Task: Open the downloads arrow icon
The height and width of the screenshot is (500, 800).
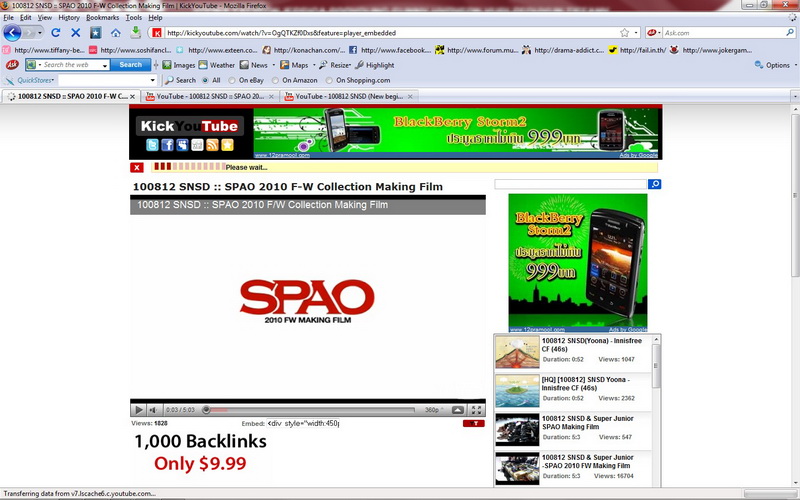Action: (x=135, y=33)
